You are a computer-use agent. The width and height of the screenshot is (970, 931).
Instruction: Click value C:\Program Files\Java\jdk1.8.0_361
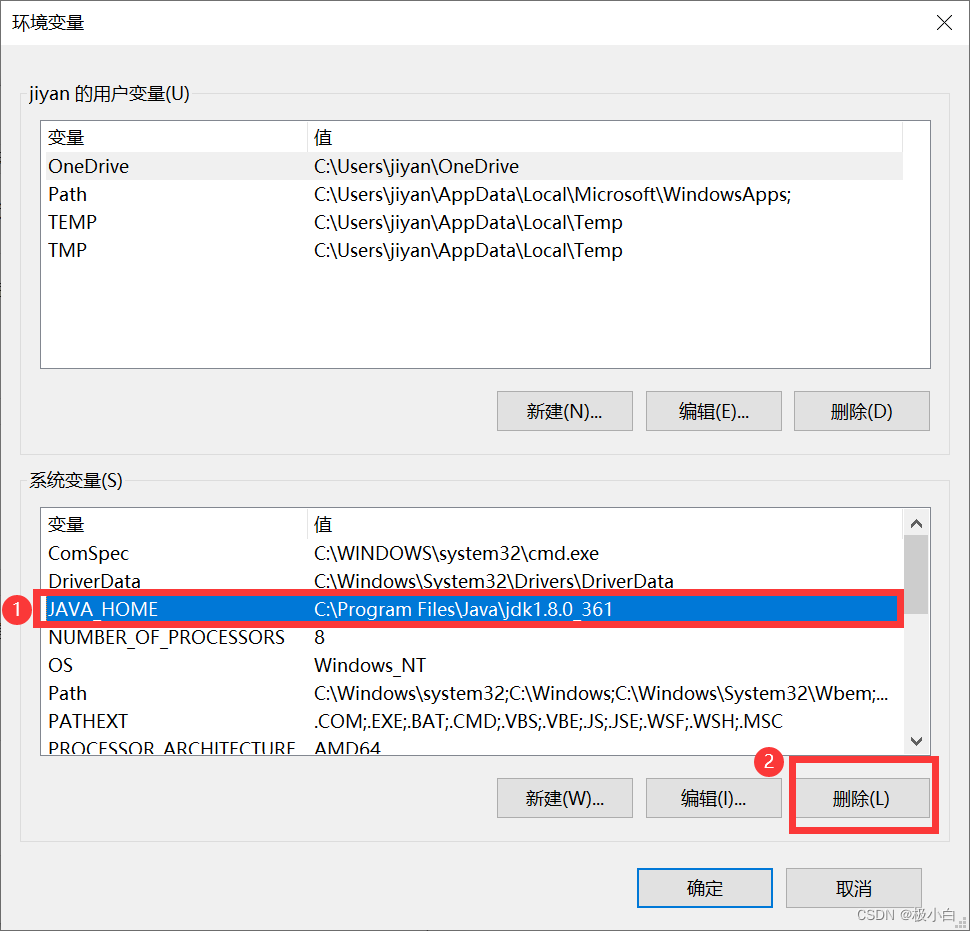pyautogui.click(x=463, y=609)
